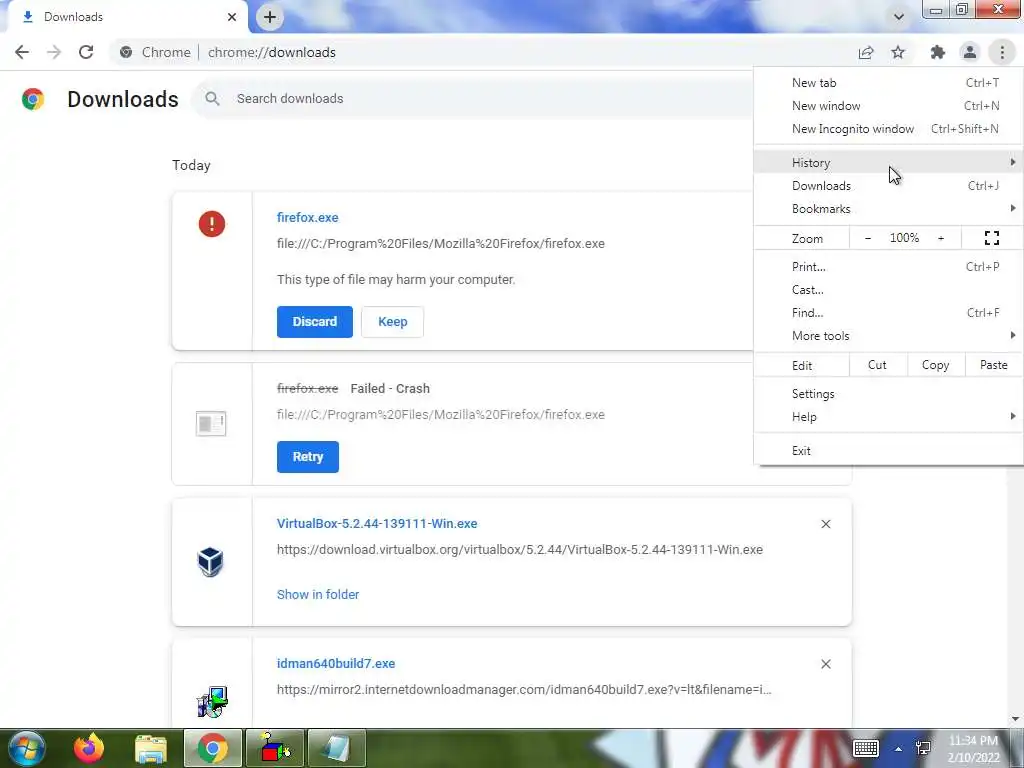Click the search magnifier icon in Downloads
The height and width of the screenshot is (768, 1024).
[x=212, y=99]
